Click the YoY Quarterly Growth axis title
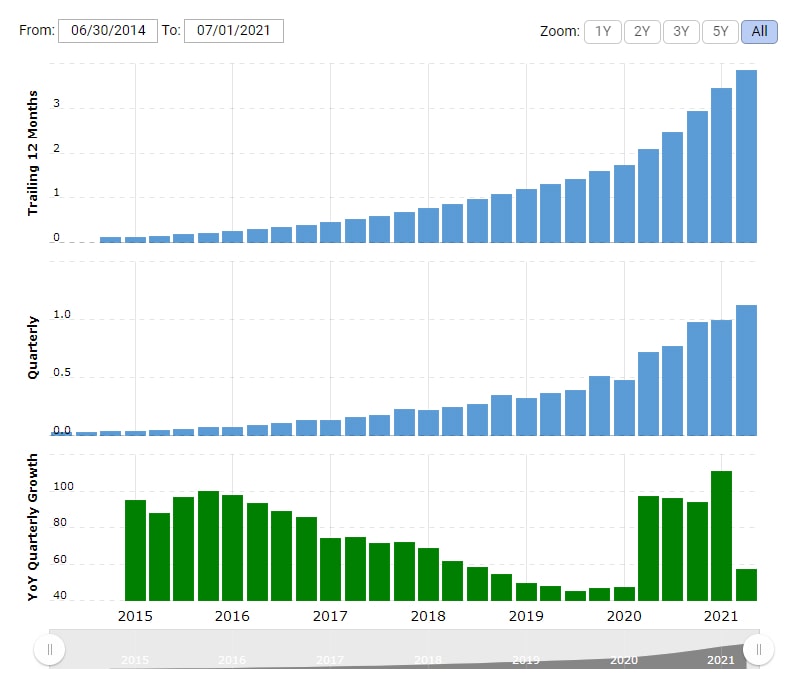The width and height of the screenshot is (802, 686). coord(33,527)
